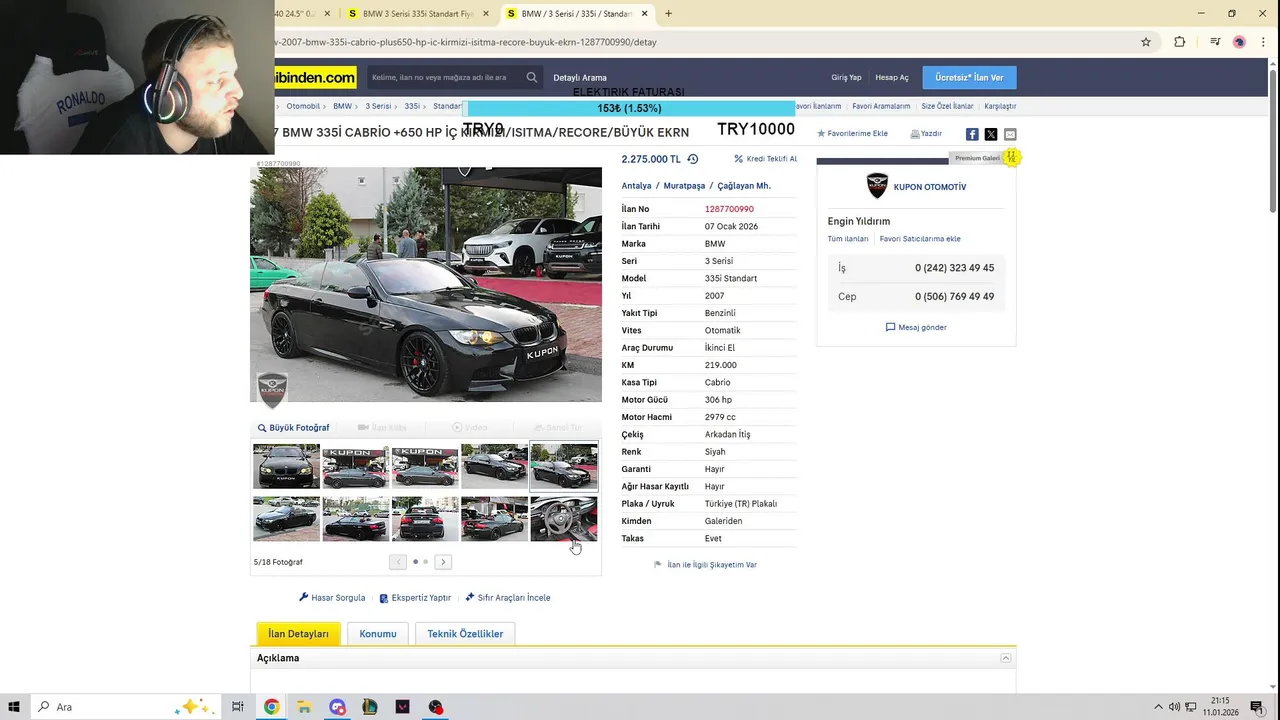The image size is (1280, 720).
Task: Switch to the Konumu tab
Action: (x=378, y=633)
